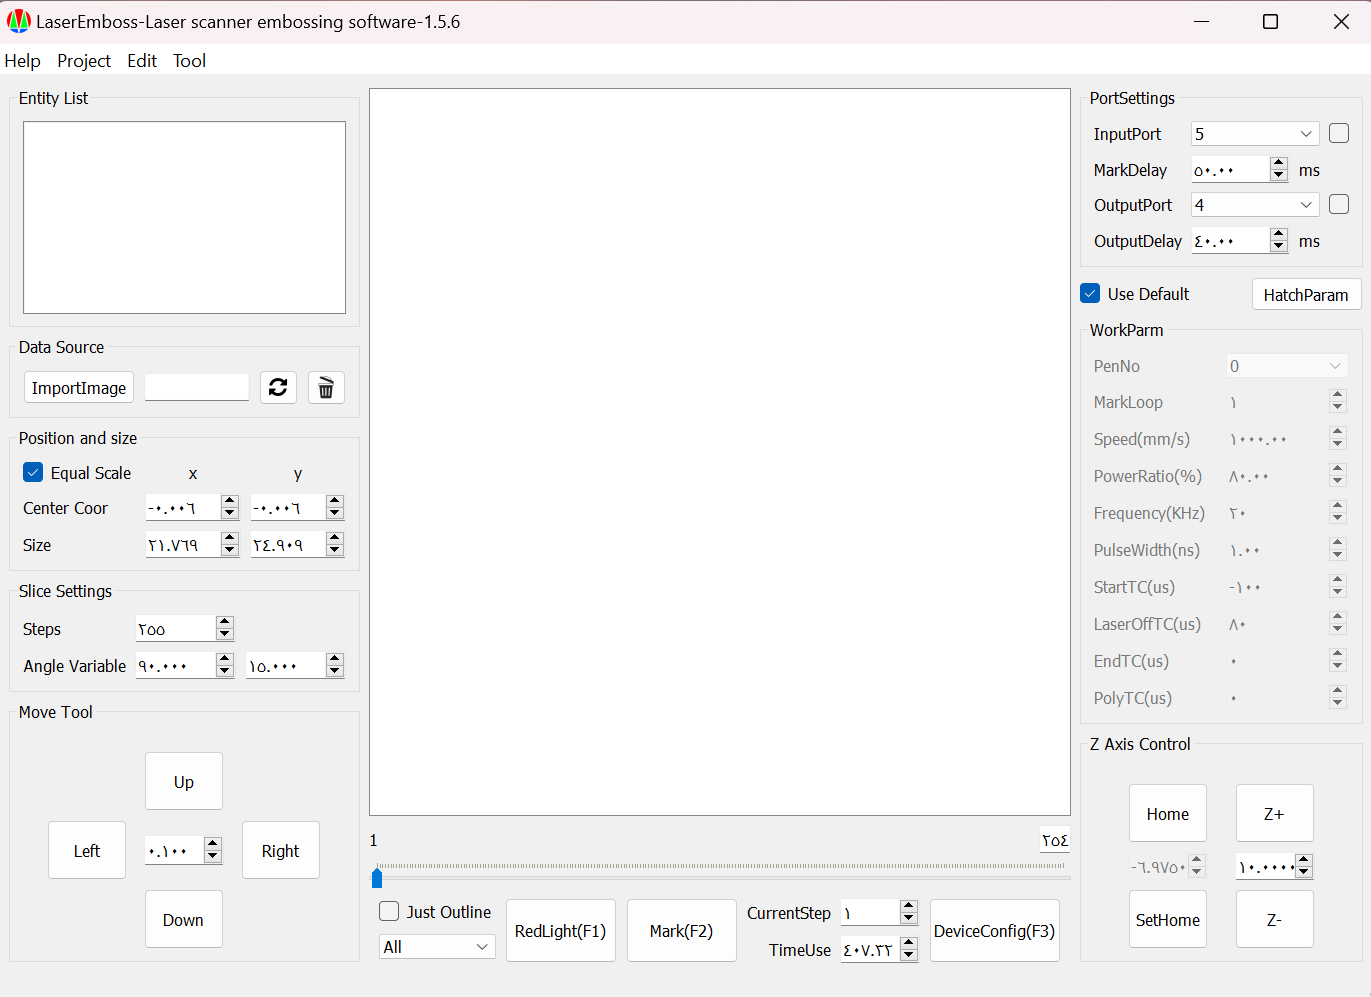Enable the Just Outline checkbox
Screen dimensions: 1371x997
point(389,911)
